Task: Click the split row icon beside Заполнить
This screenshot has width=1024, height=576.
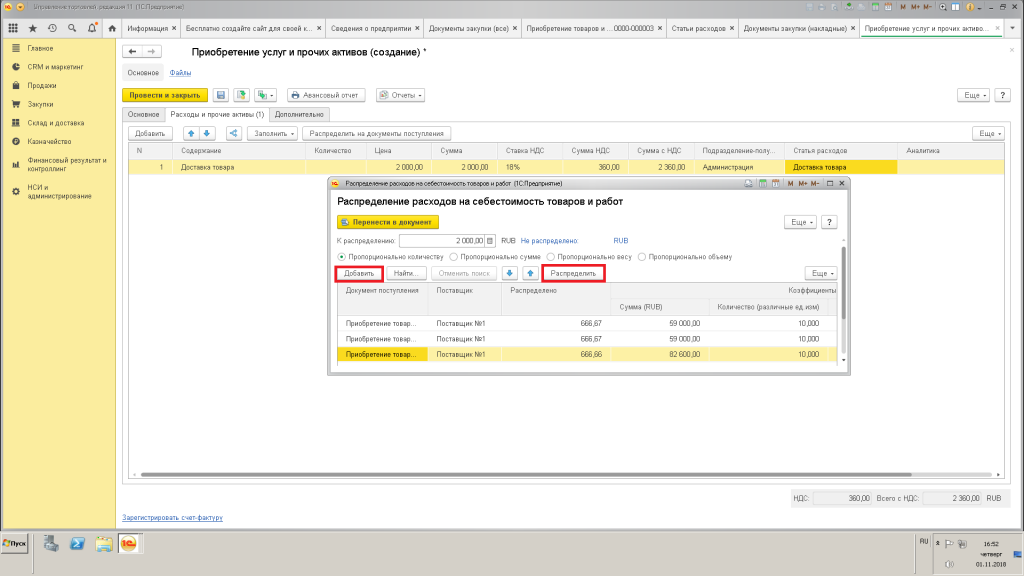Action: coord(234,133)
